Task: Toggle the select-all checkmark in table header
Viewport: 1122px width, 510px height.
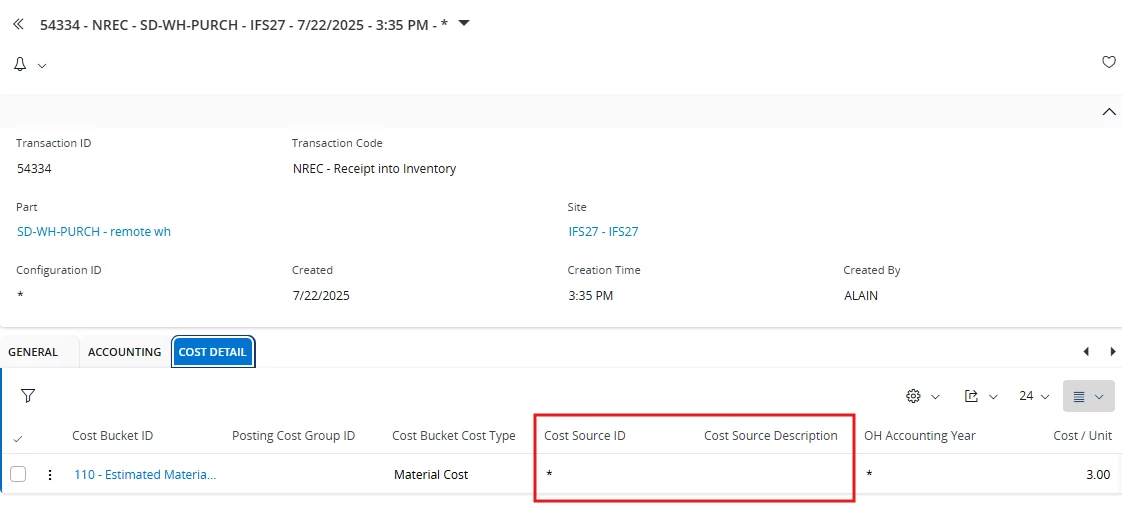Action: [x=18, y=438]
